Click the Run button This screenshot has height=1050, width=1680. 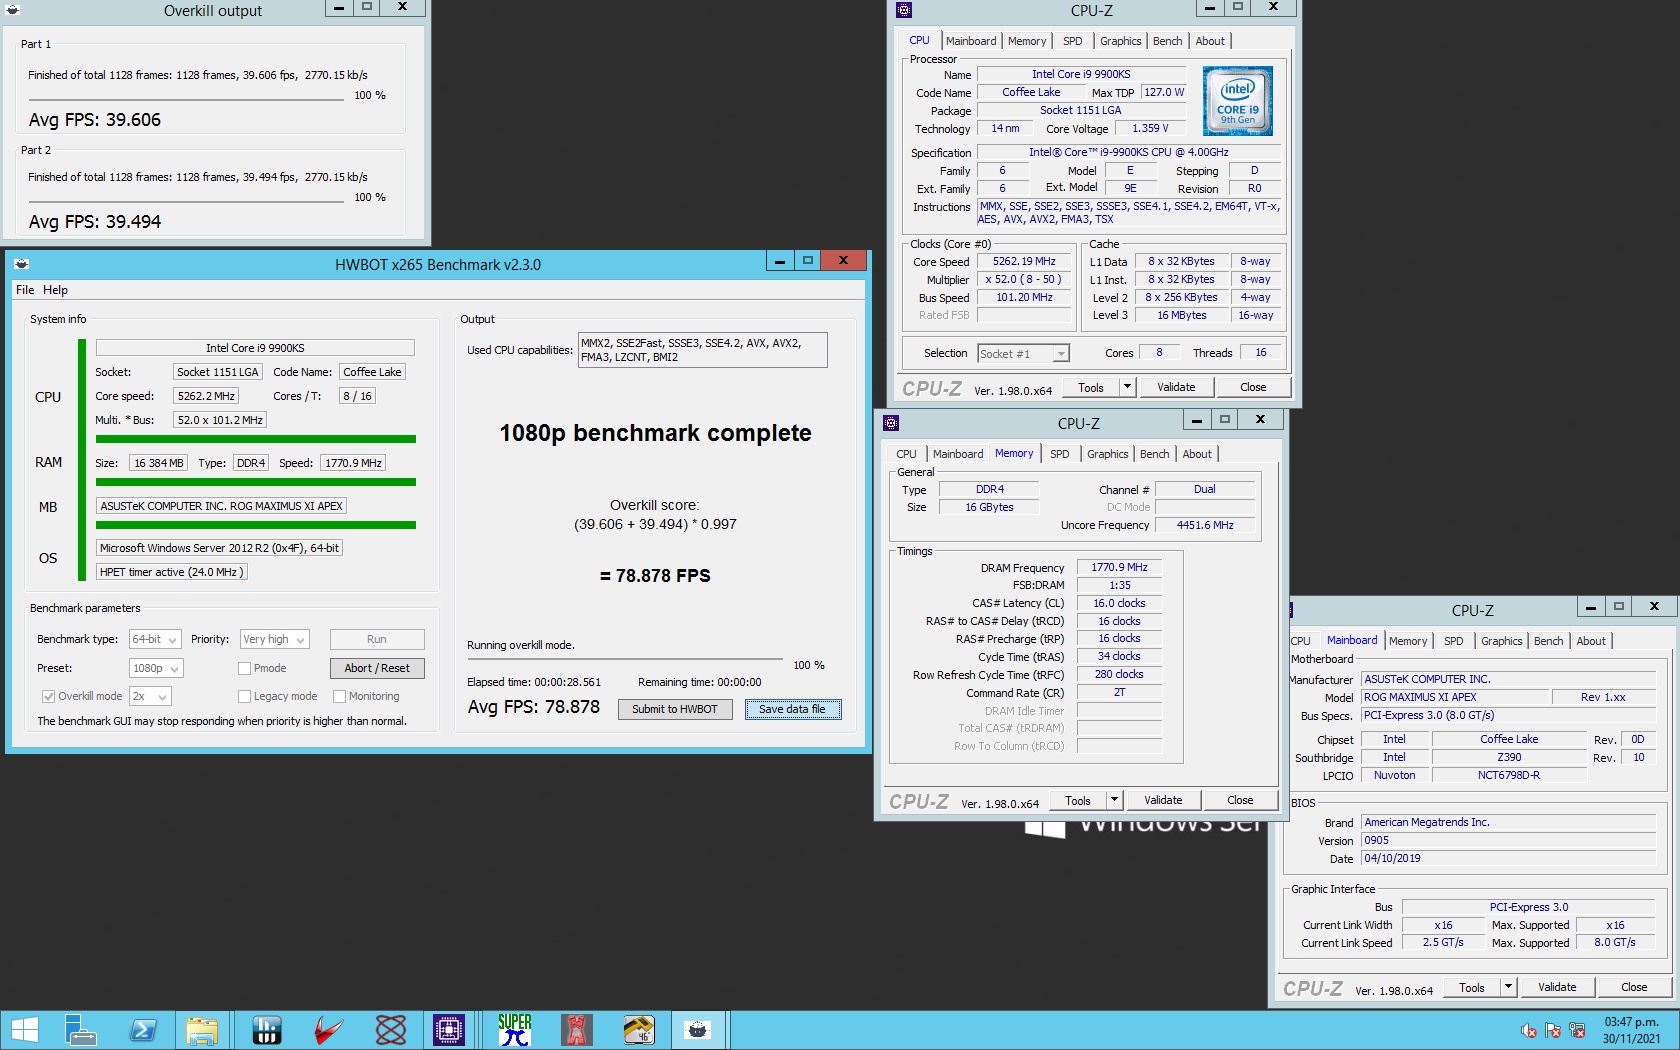377,639
